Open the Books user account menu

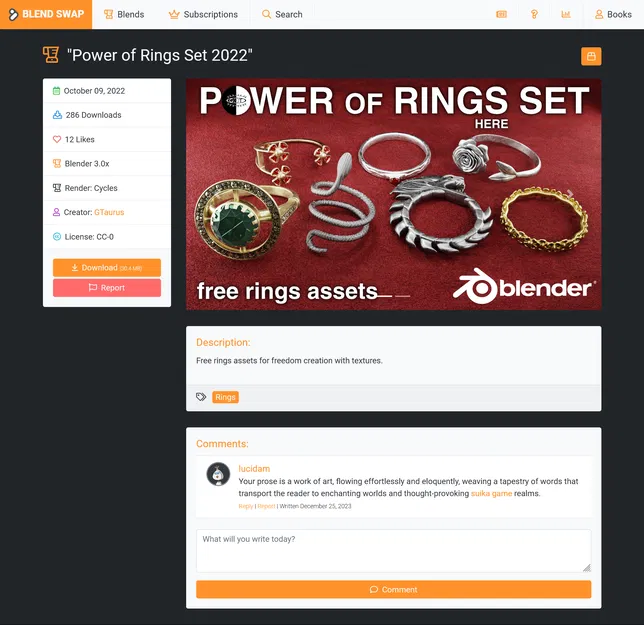coord(613,14)
